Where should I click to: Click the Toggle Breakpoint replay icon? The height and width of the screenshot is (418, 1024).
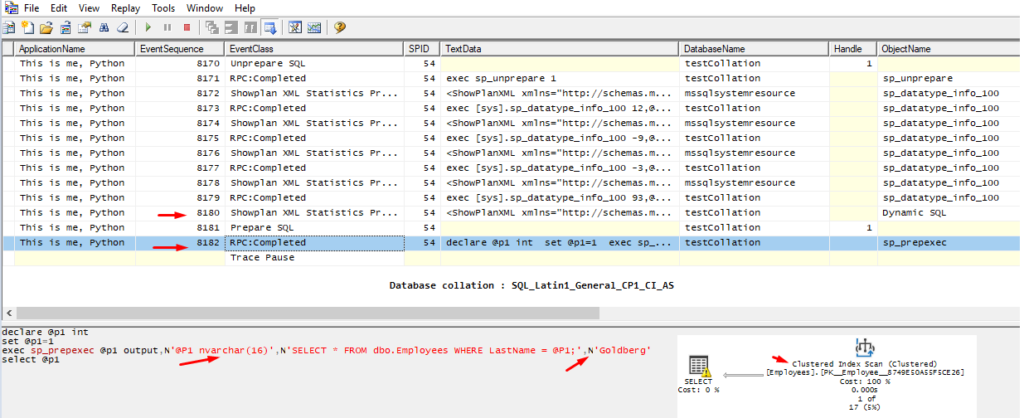click(250, 27)
